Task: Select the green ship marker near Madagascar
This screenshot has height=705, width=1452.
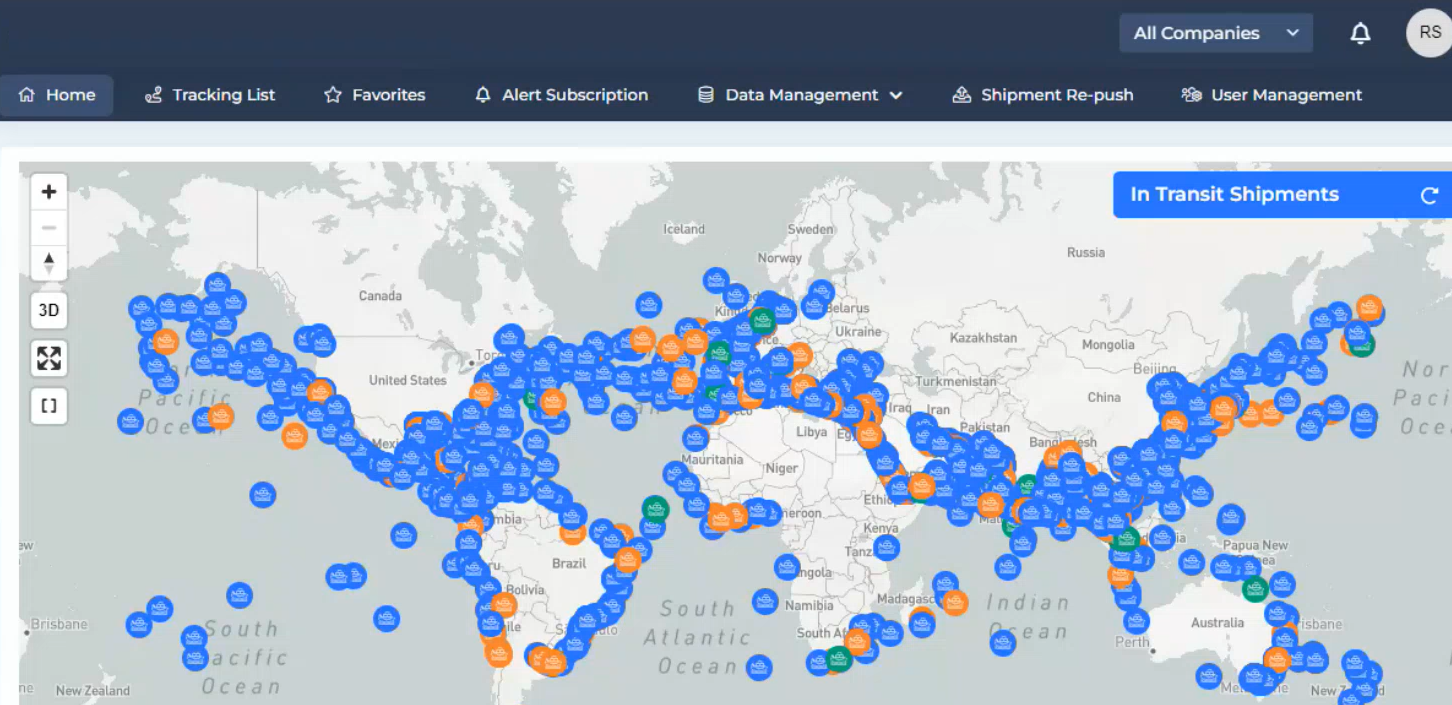Action: pos(838,658)
